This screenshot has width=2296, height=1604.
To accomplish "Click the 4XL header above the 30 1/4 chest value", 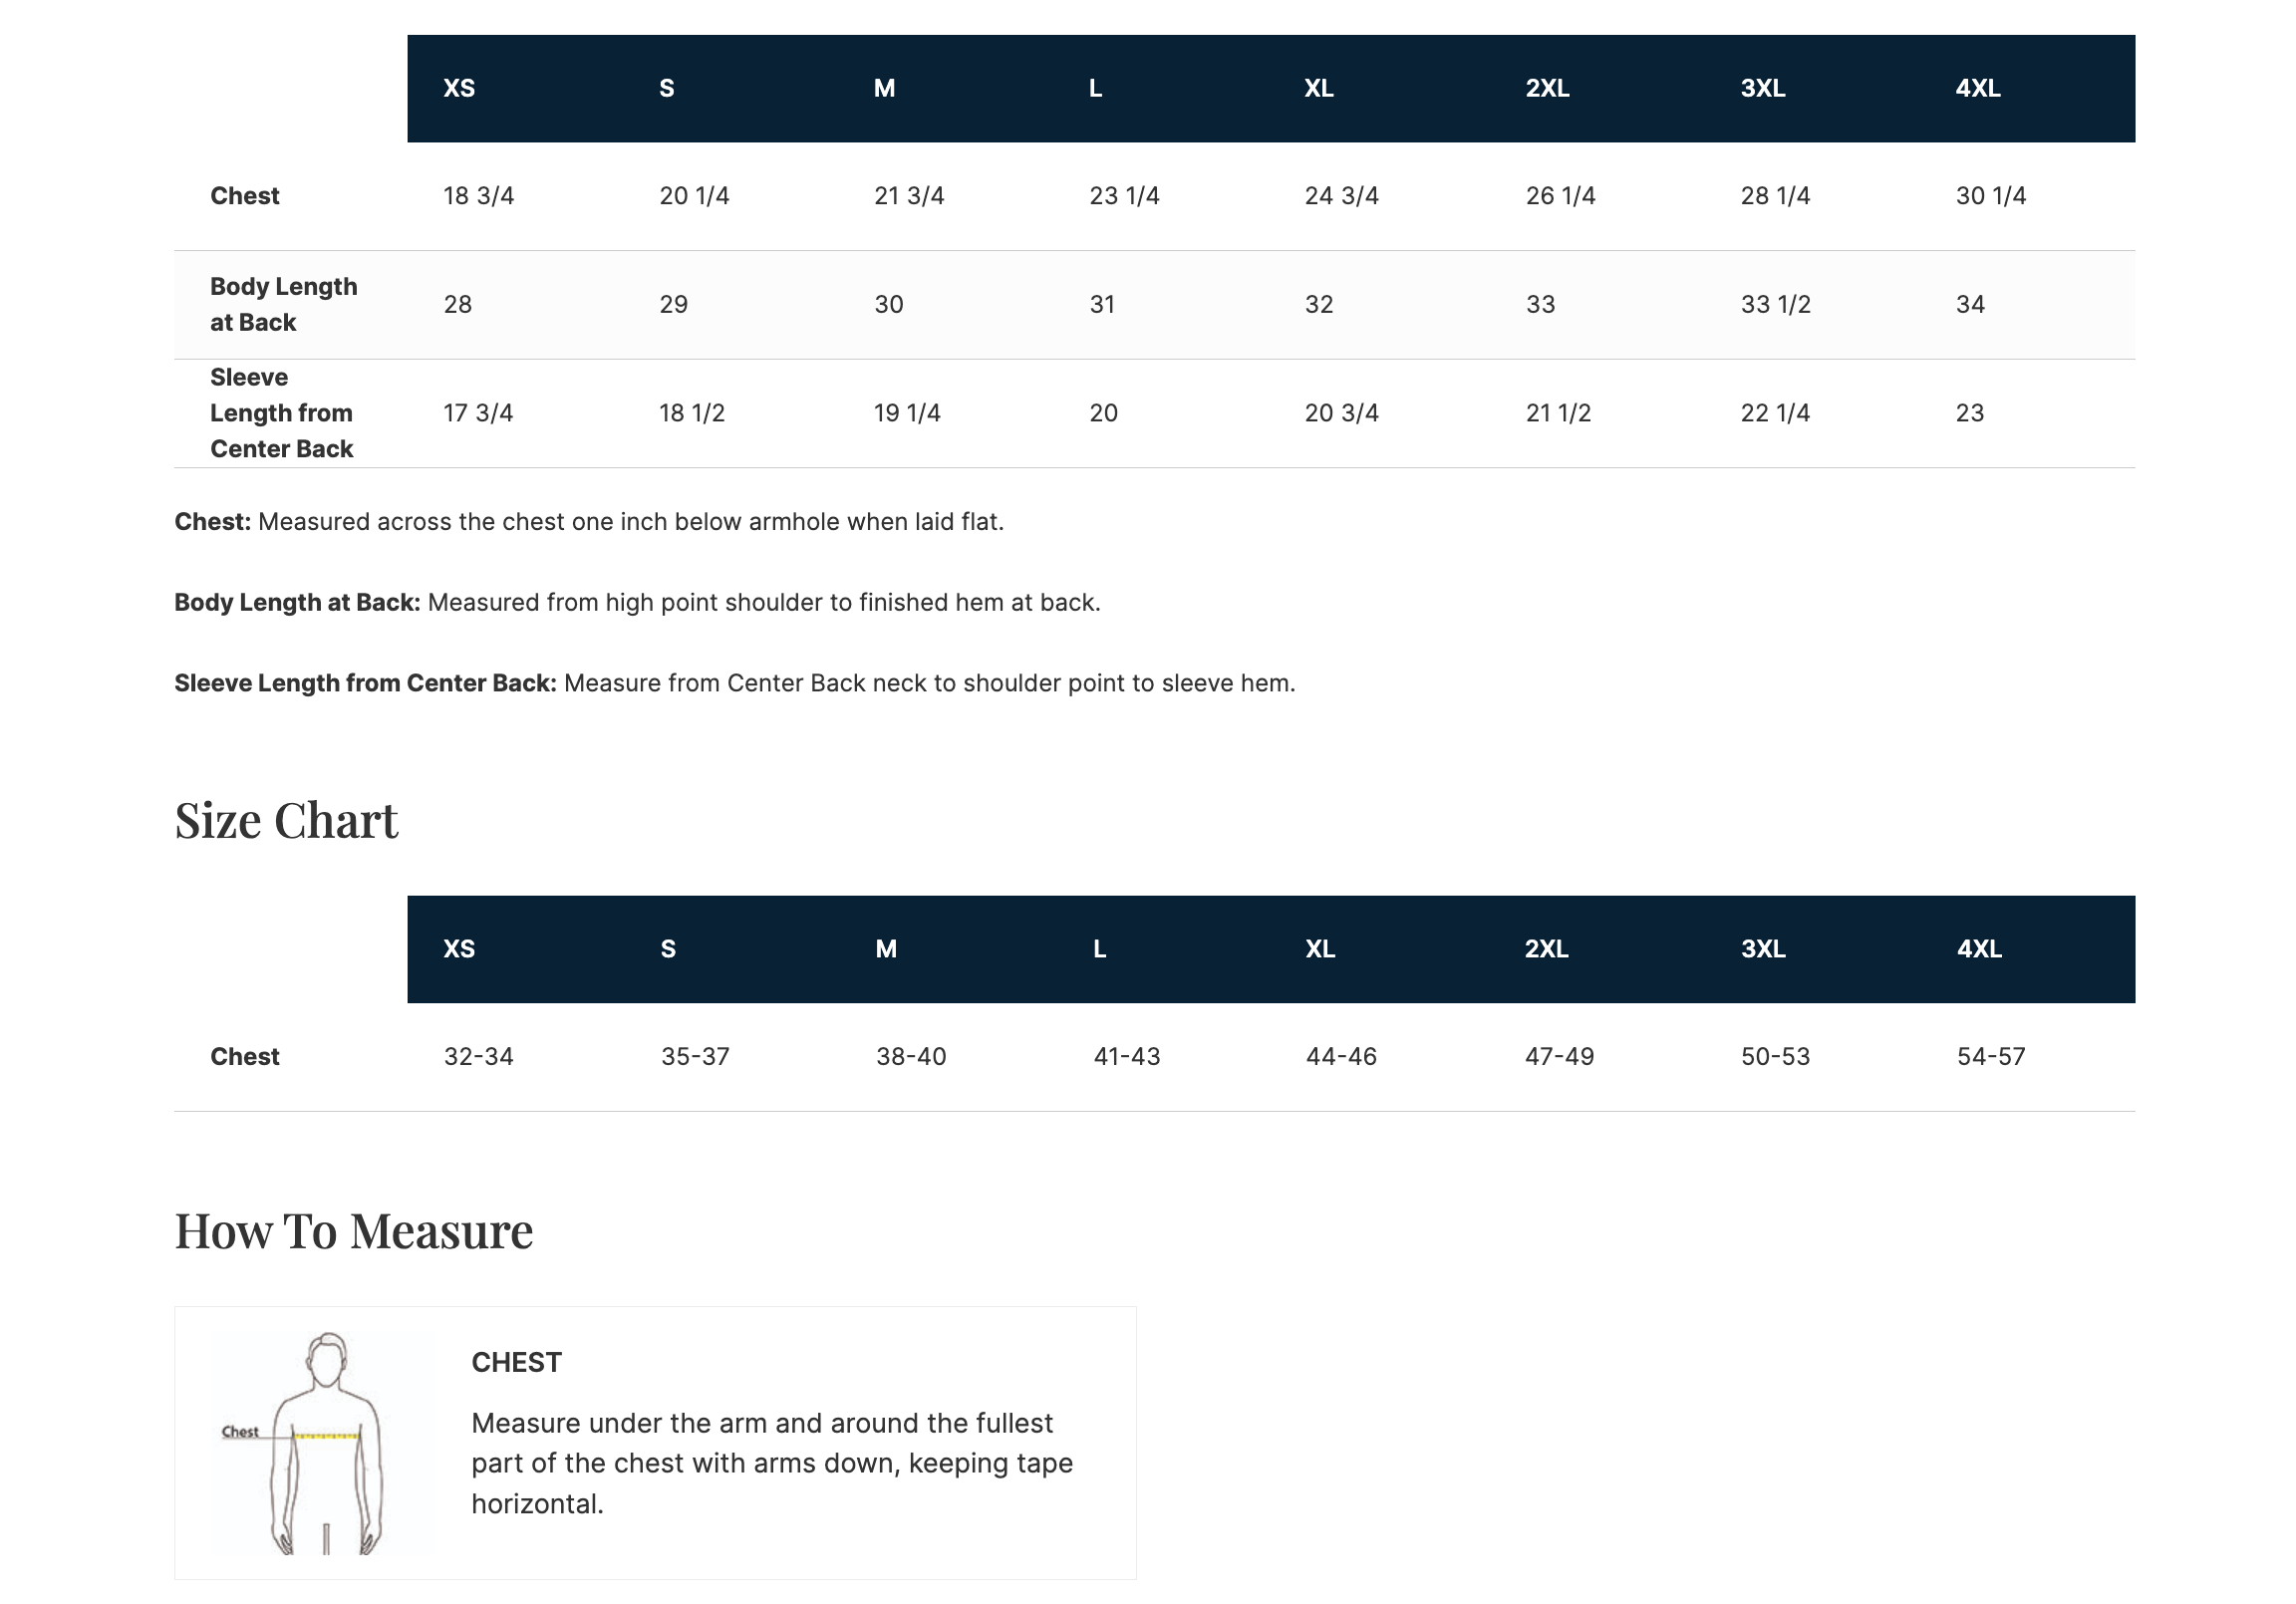I will point(1977,88).
